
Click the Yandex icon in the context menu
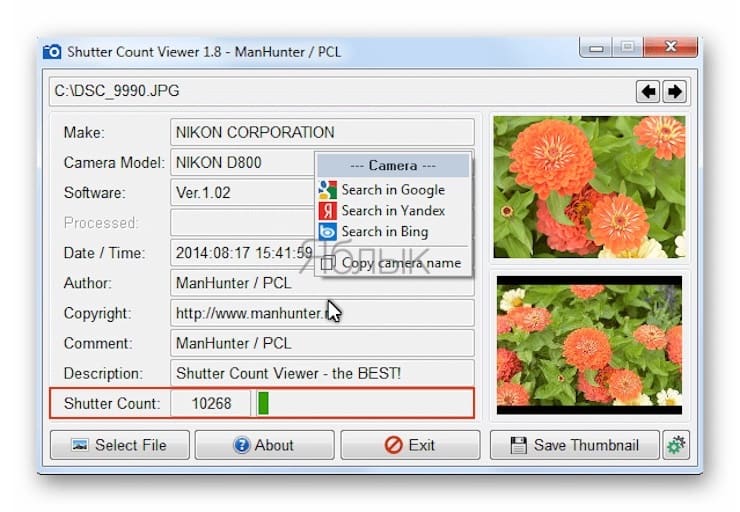(x=328, y=210)
